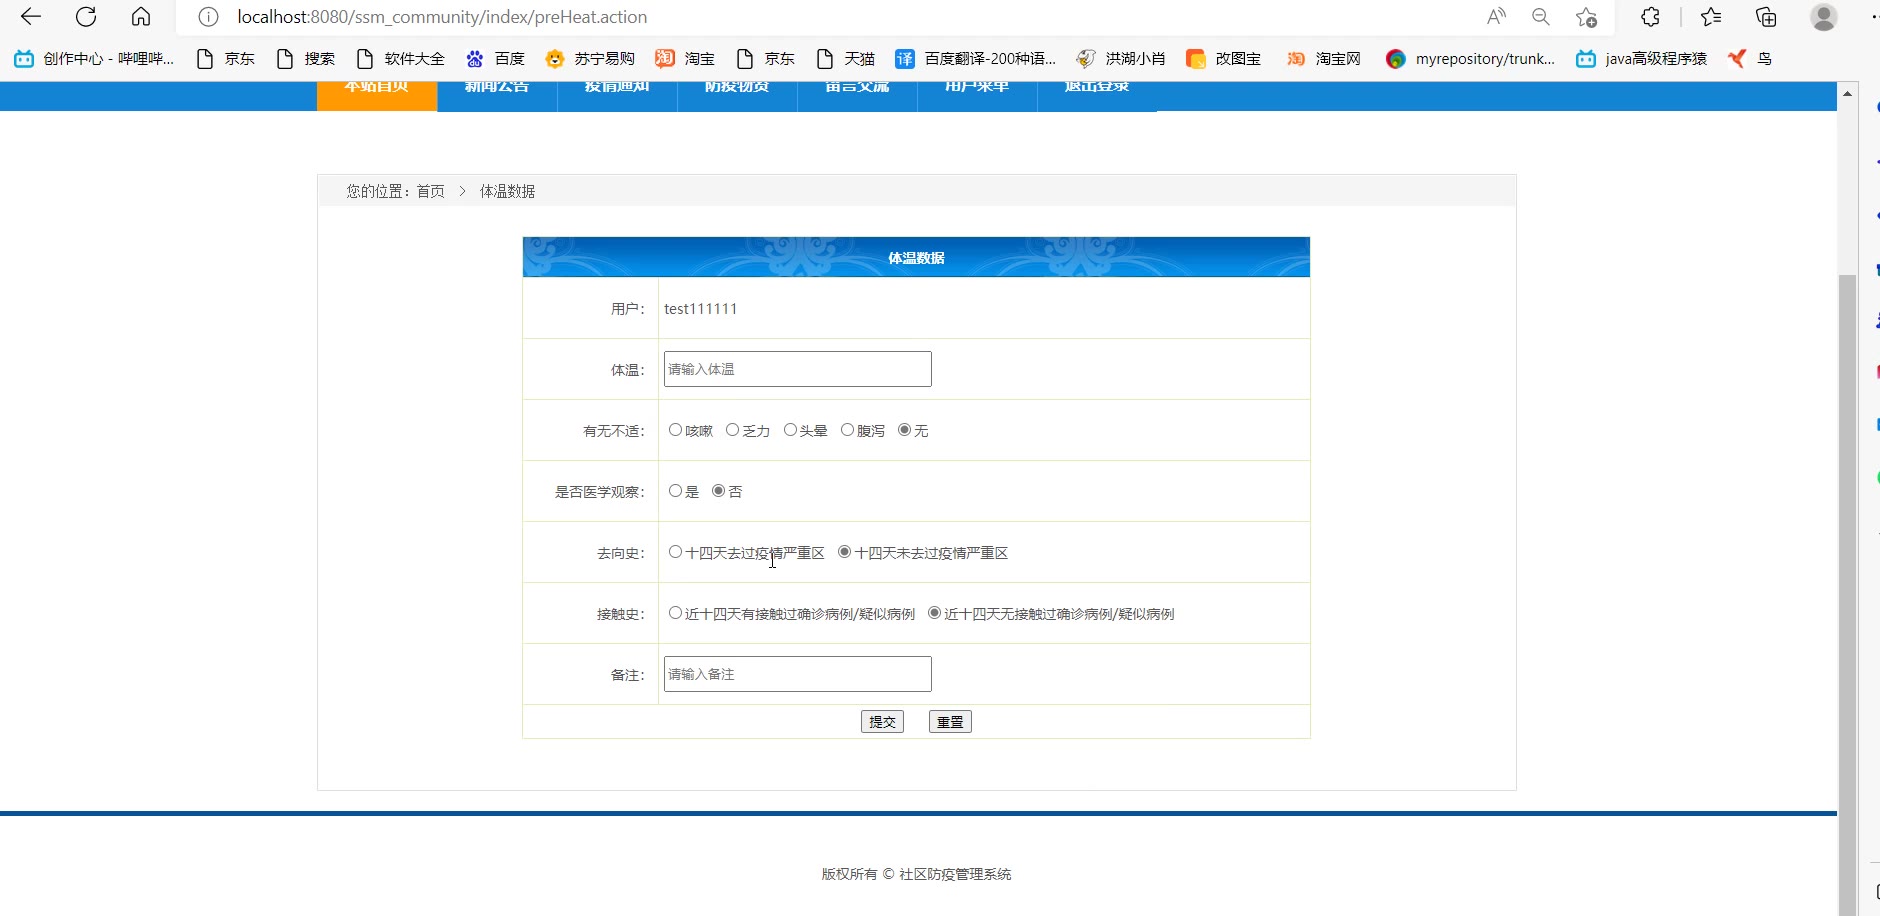1880x916 pixels.
Task: Open the Read aloud icon in address bar
Action: click(x=1496, y=17)
